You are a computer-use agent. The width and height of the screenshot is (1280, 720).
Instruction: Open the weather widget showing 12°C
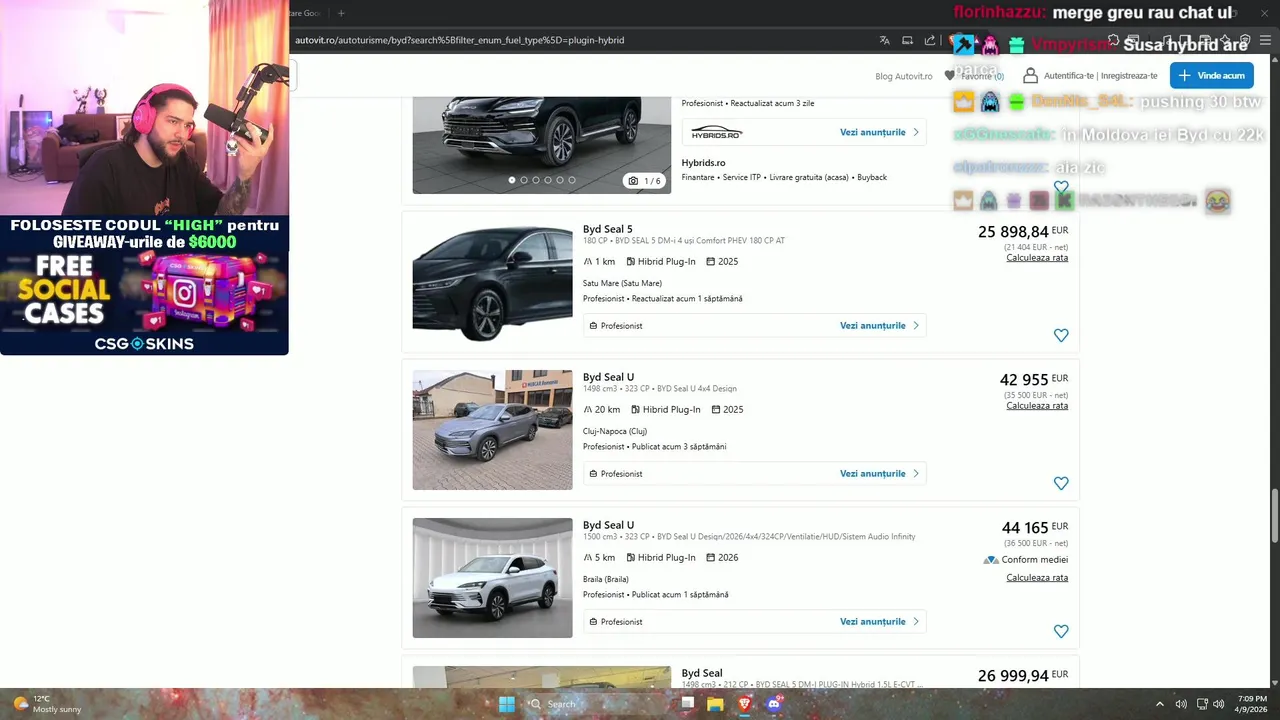(x=45, y=704)
